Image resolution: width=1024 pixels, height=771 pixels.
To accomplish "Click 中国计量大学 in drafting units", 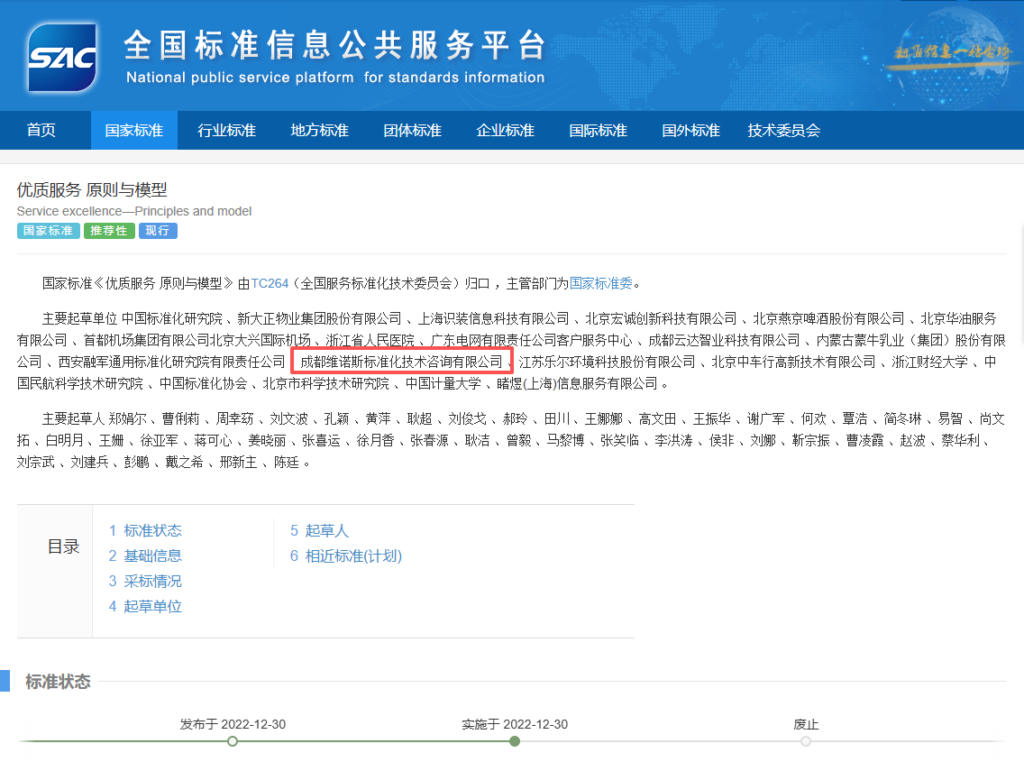I will point(443,383).
